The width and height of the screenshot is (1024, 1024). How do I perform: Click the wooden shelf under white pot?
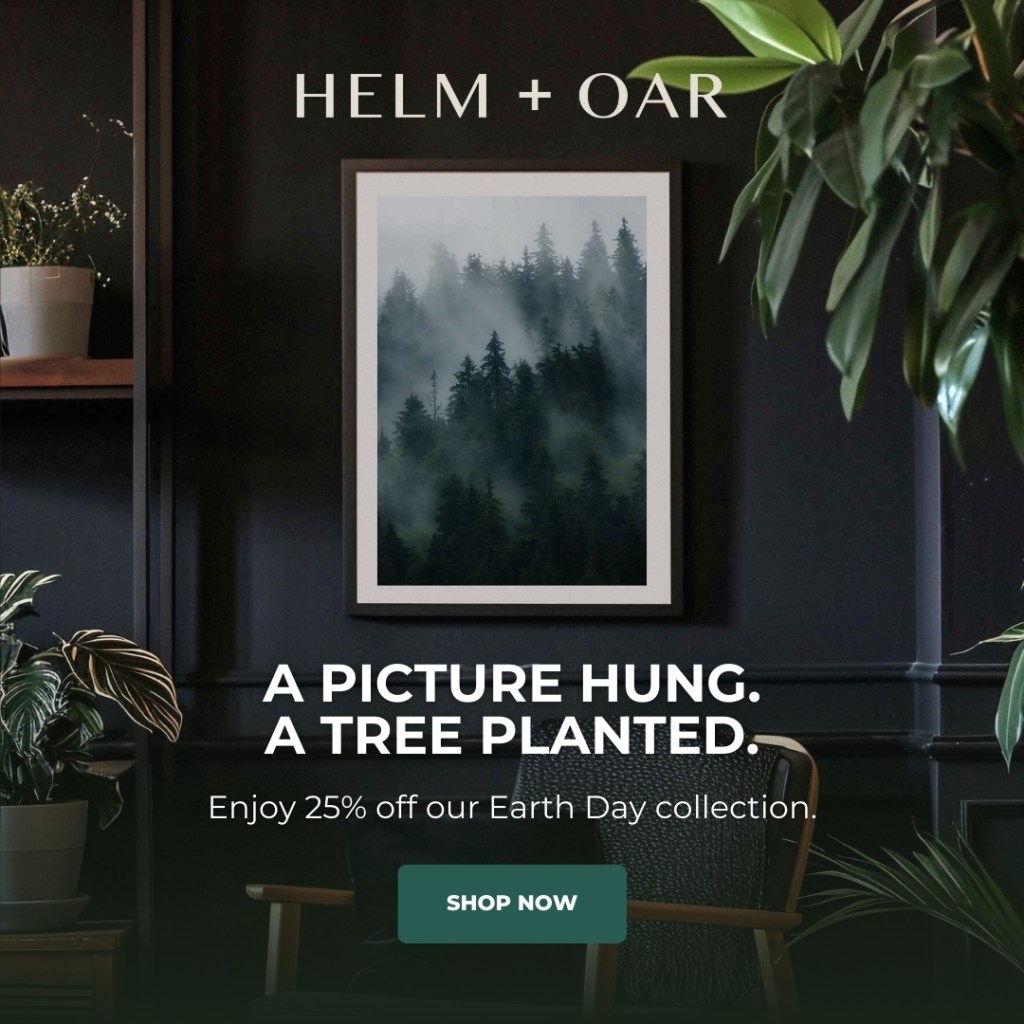tap(66, 372)
